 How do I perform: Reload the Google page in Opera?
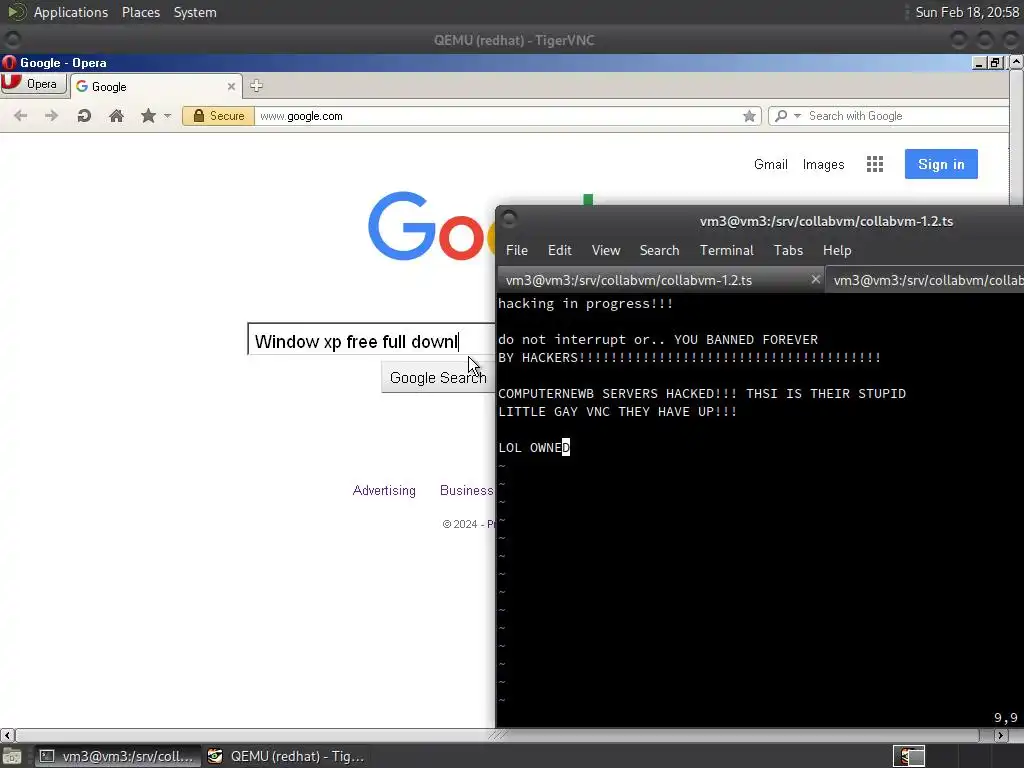pos(84,116)
